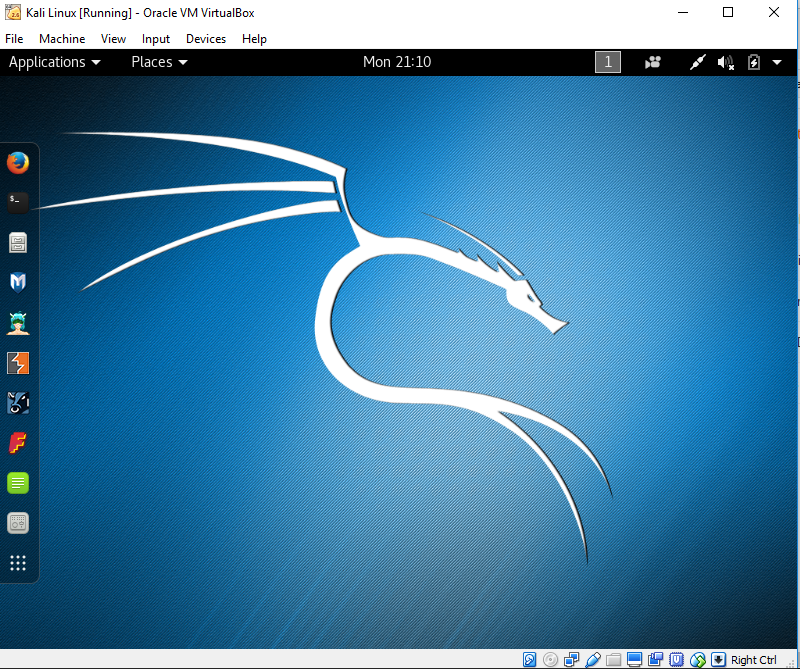
Task: Open the View menu
Action: [113, 39]
